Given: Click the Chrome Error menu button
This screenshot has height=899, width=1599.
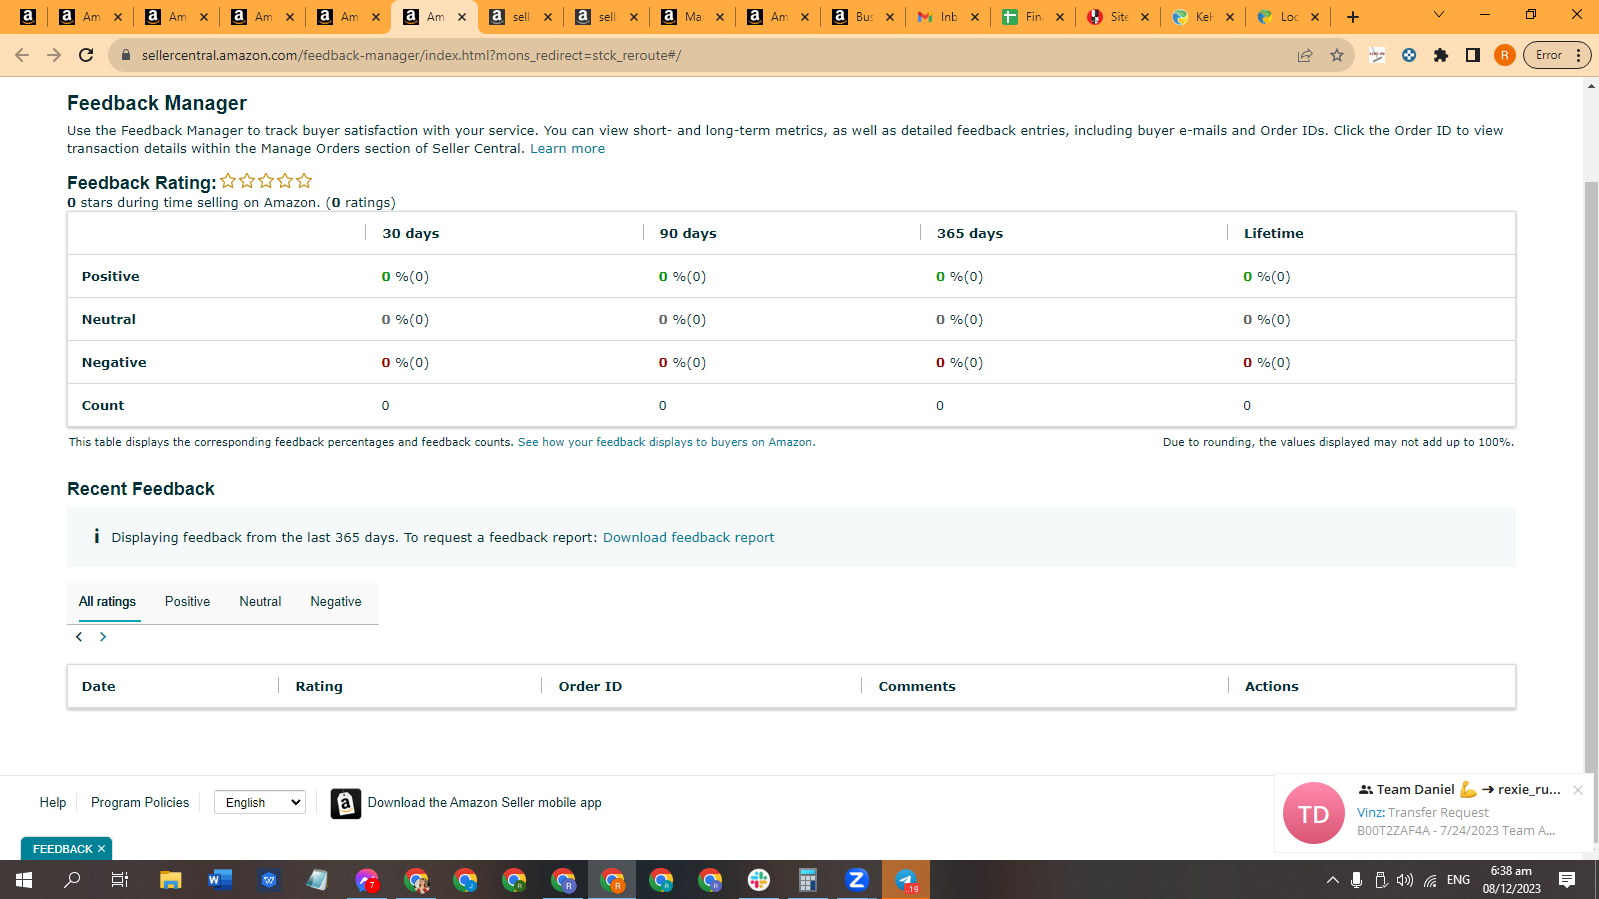Looking at the screenshot, I should pyautogui.click(x=1556, y=55).
